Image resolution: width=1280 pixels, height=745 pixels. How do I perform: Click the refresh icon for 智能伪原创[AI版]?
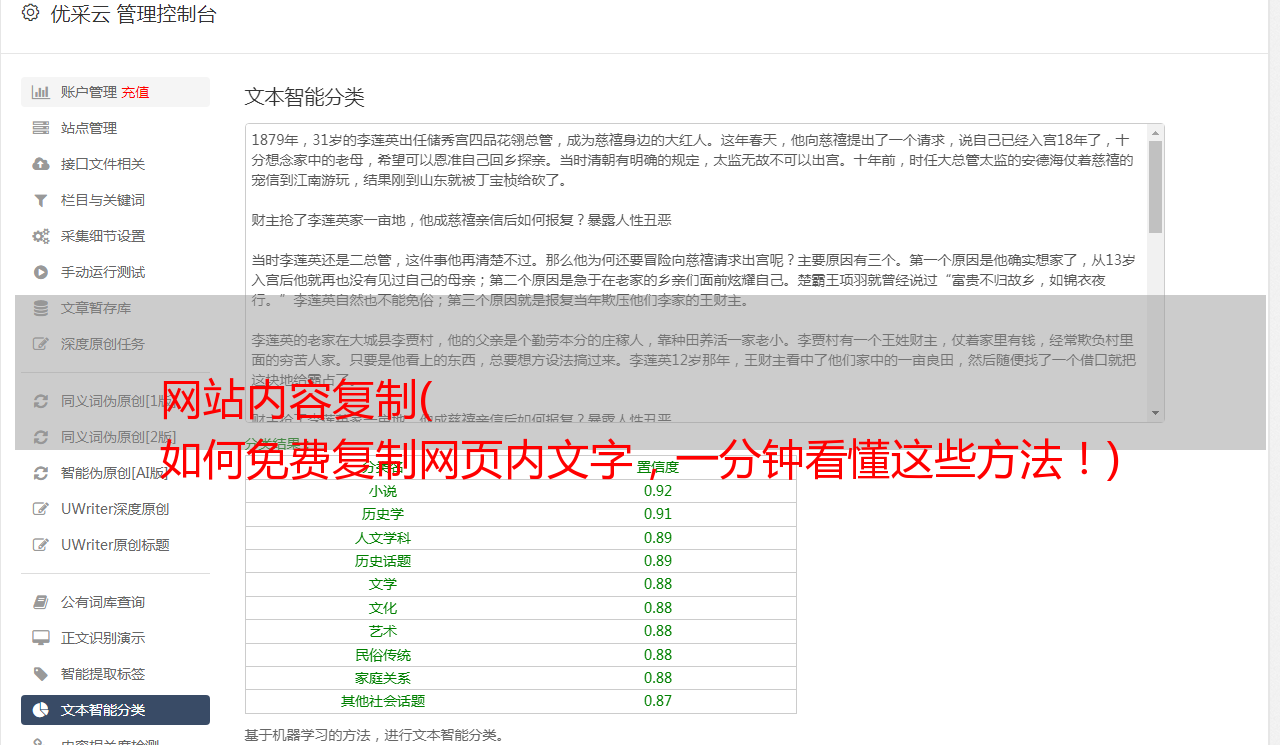point(41,473)
